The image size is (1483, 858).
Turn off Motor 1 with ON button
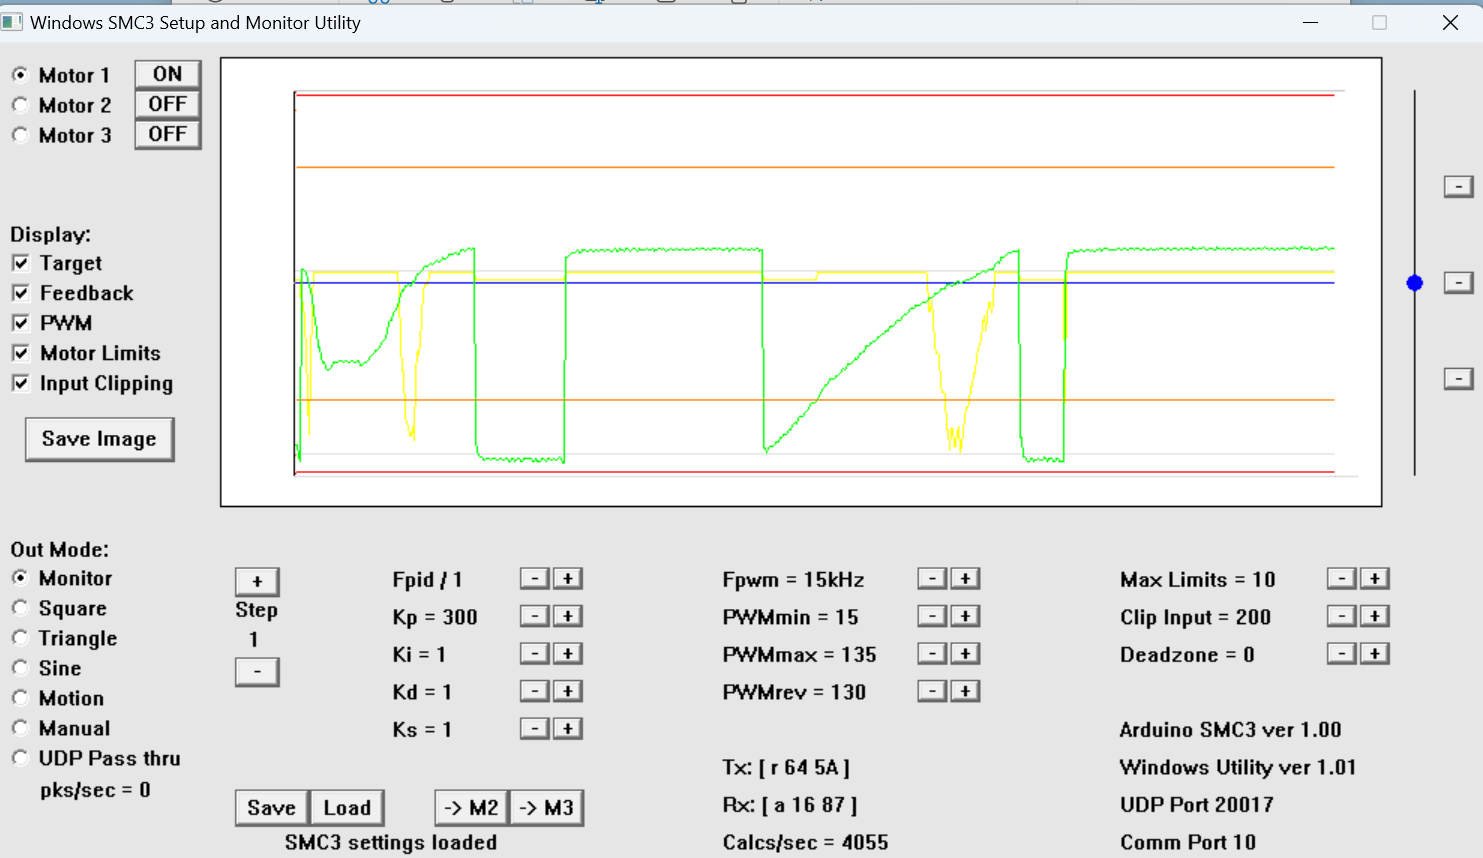click(x=167, y=74)
